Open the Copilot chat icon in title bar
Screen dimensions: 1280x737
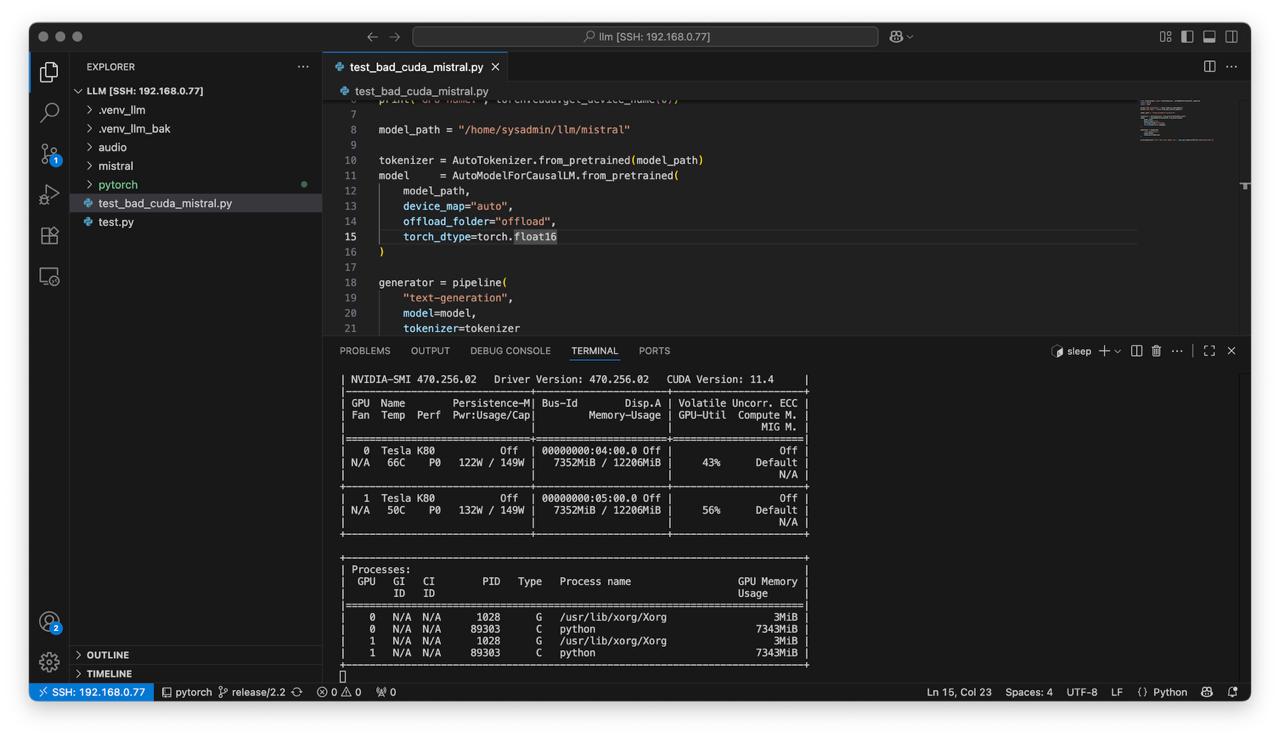896,36
